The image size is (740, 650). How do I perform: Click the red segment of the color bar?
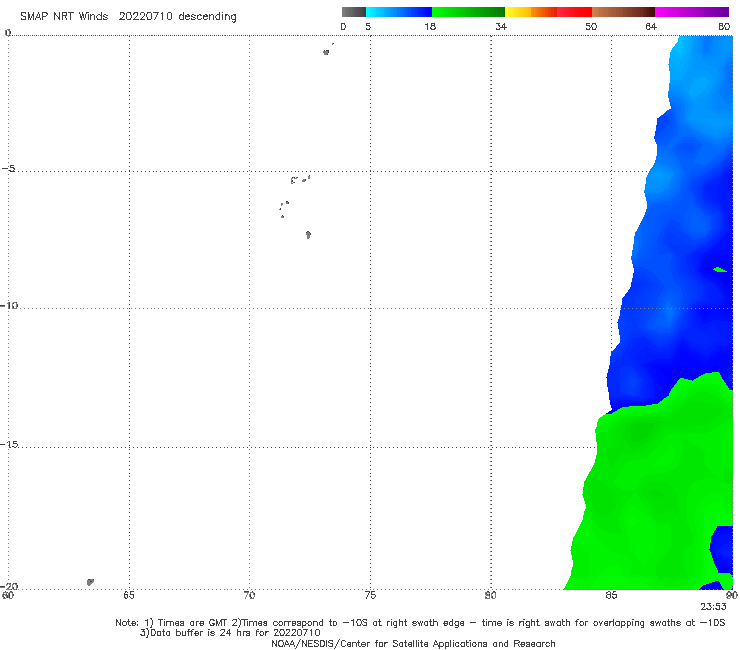click(574, 12)
